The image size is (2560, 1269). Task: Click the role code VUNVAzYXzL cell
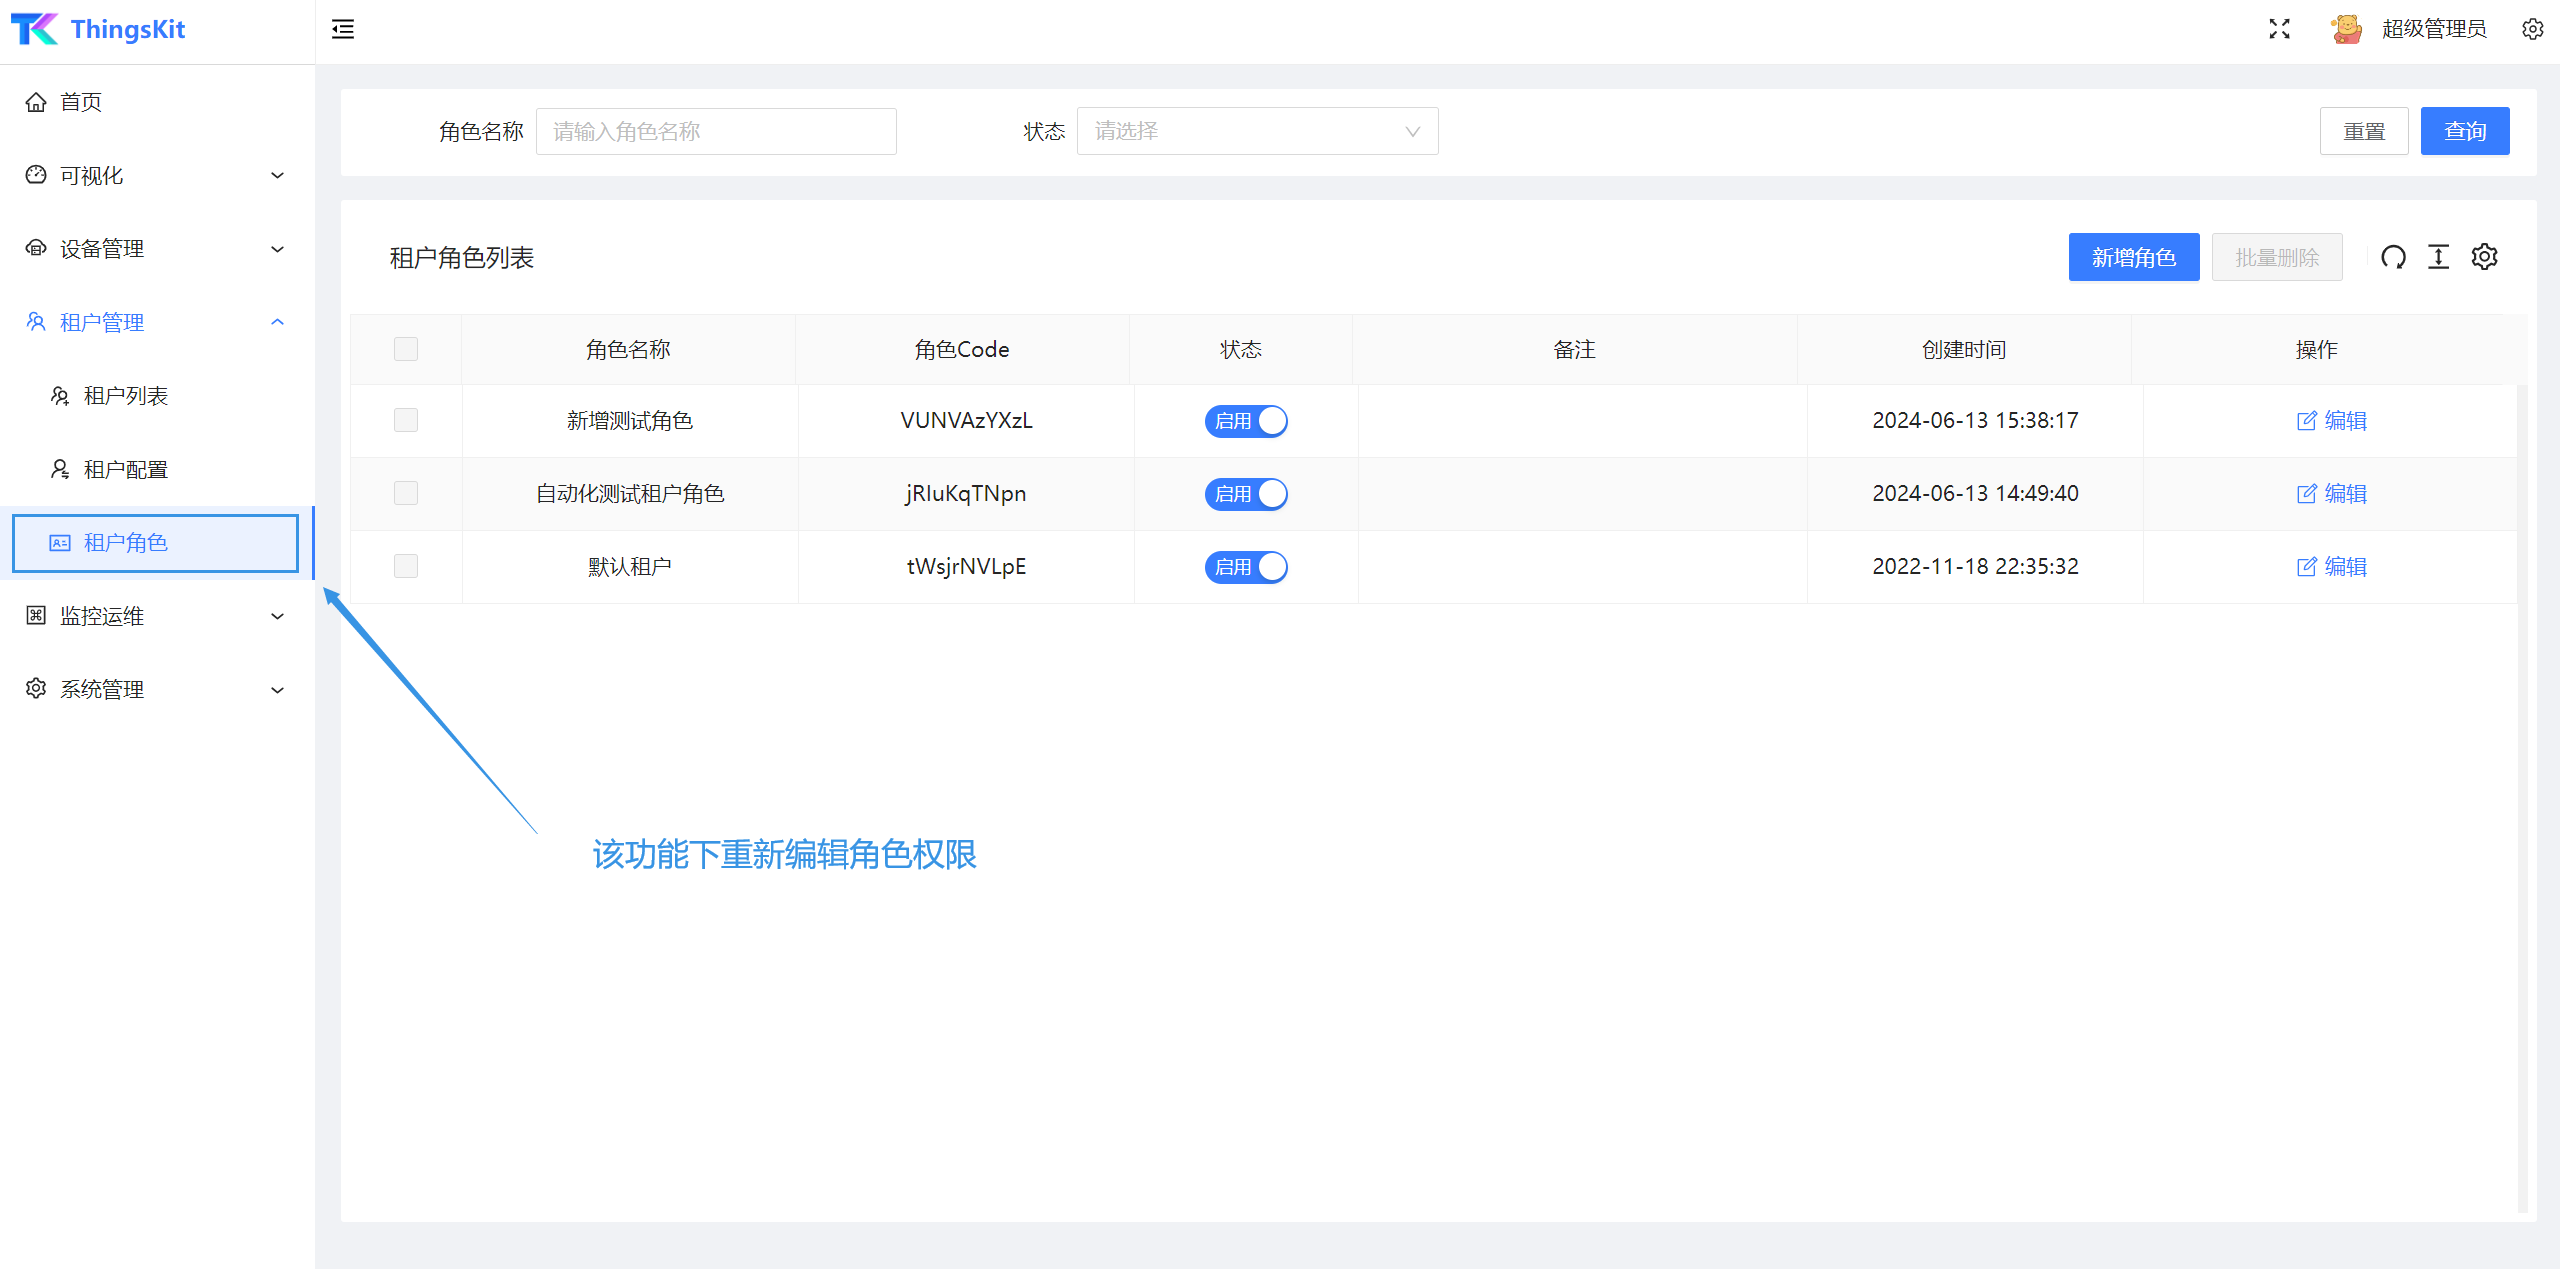pyautogui.click(x=966, y=421)
